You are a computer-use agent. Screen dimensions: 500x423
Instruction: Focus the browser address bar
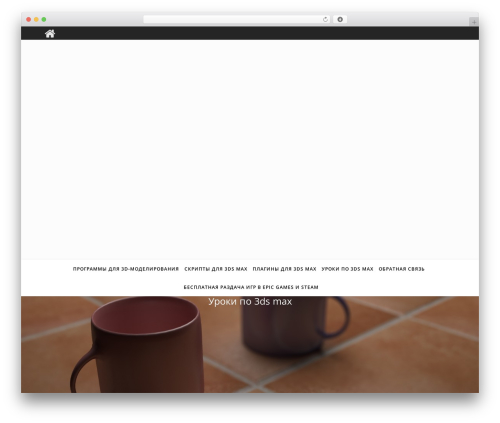tap(237, 19)
